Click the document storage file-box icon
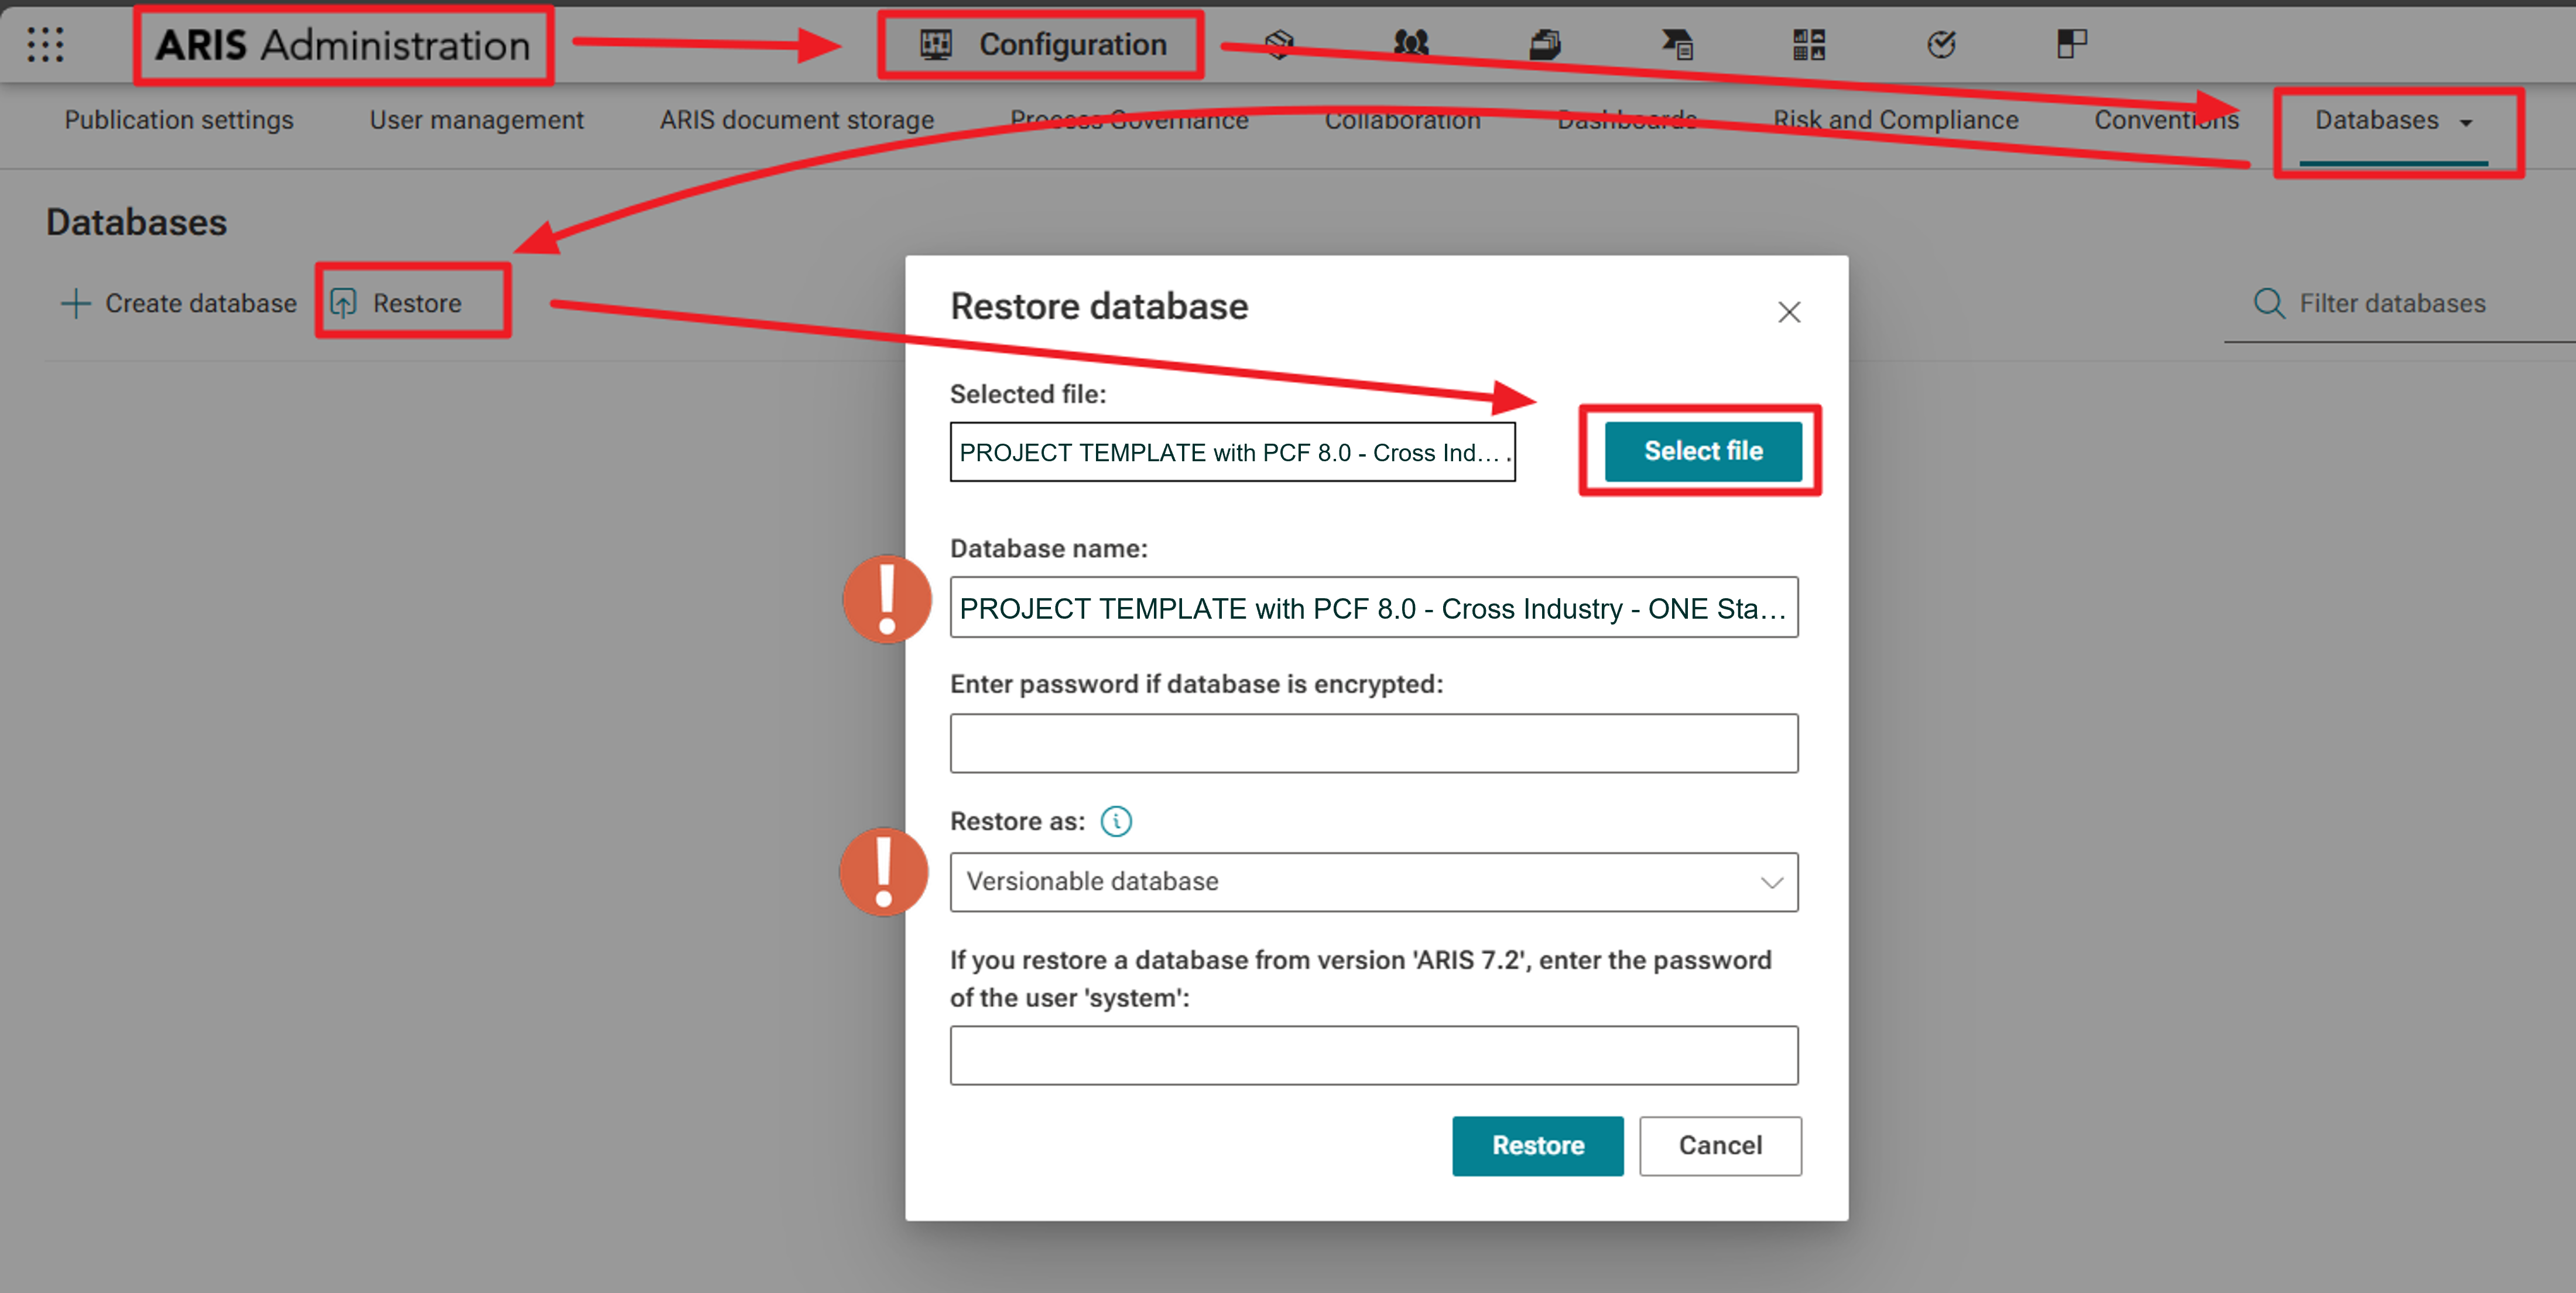Image resolution: width=2576 pixels, height=1293 pixels. click(1545, 44)
